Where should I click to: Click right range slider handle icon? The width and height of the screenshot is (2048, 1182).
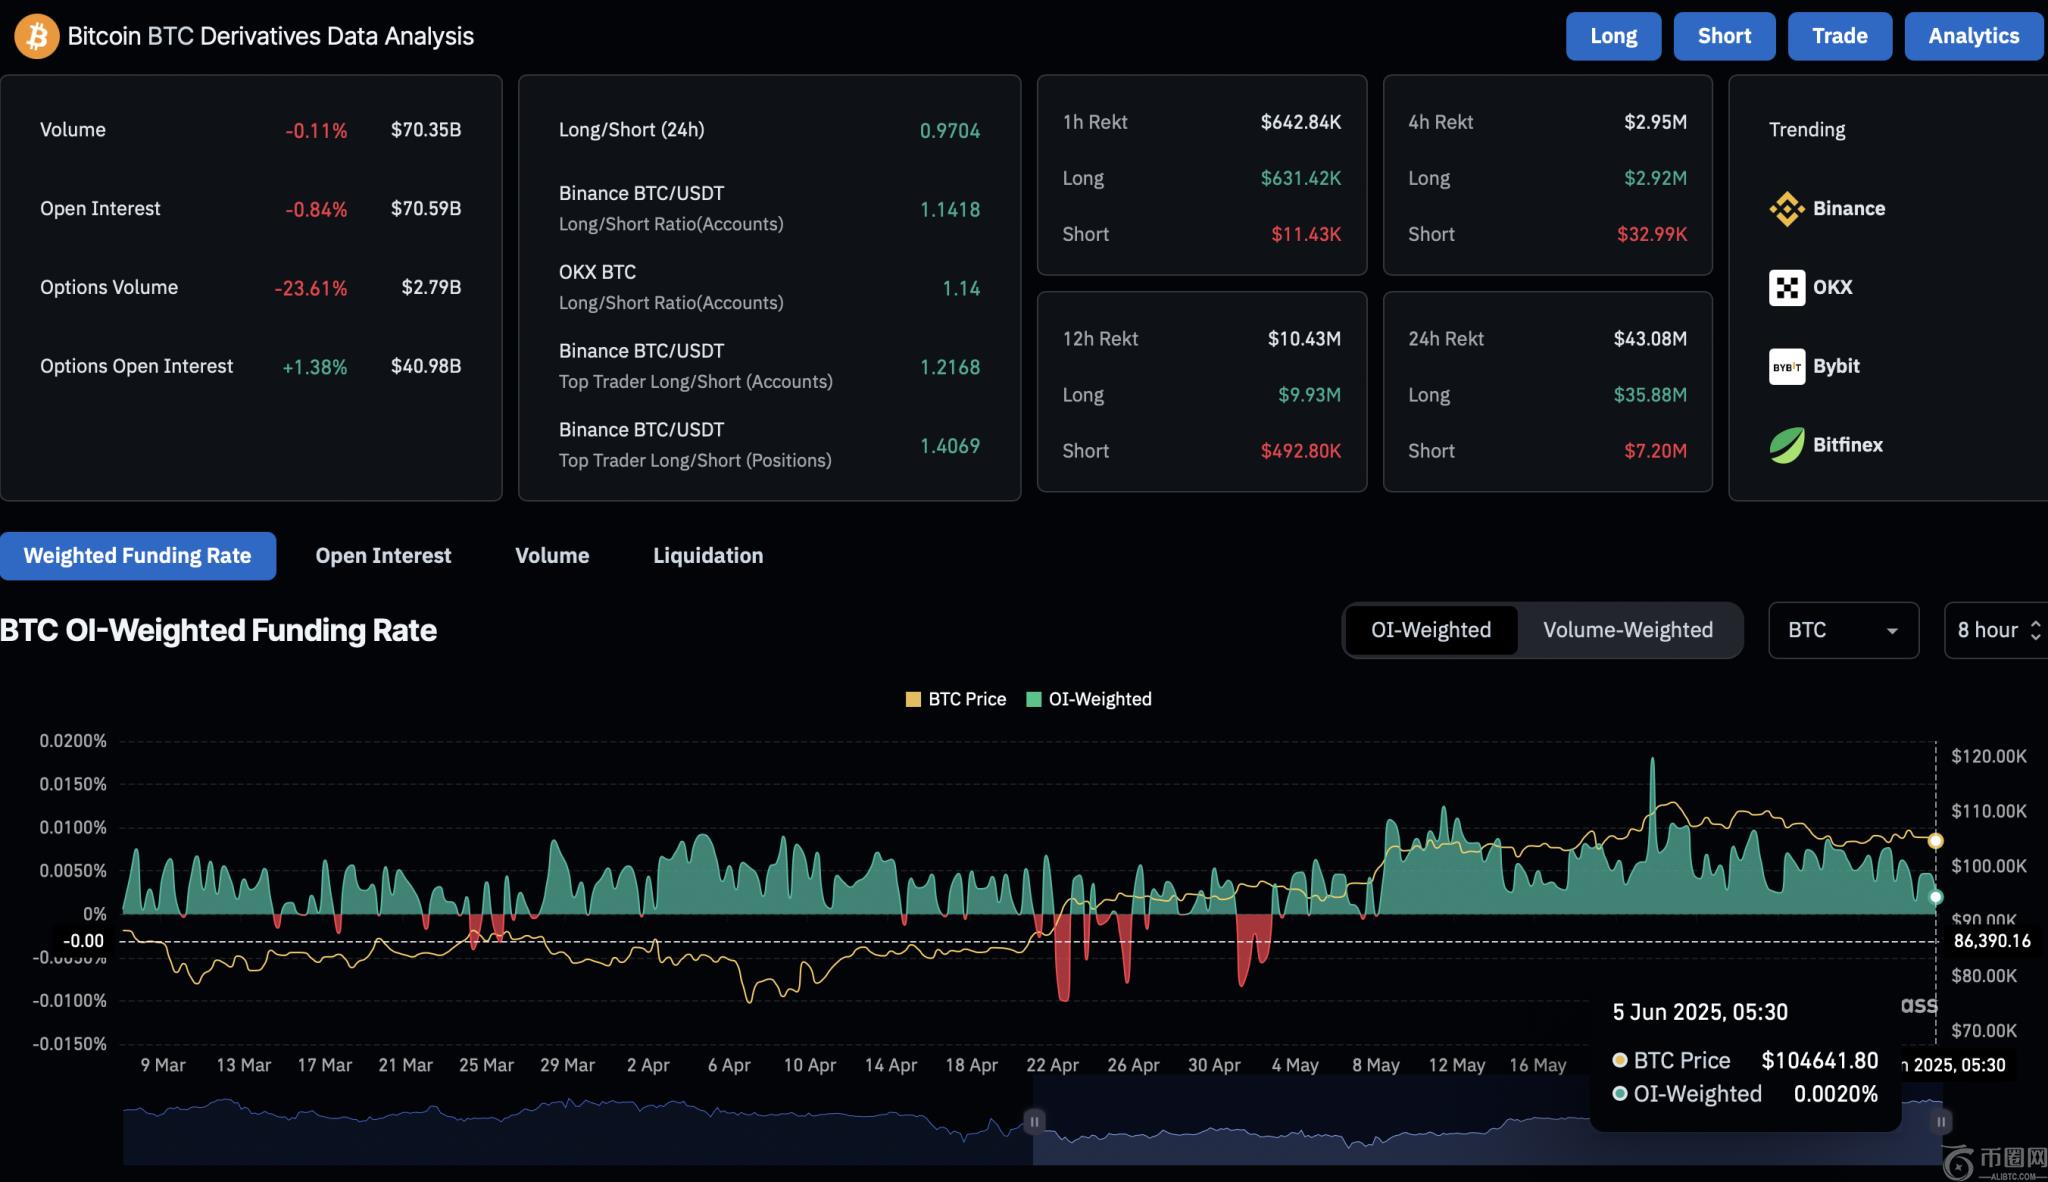click(x=1941, y=1122)
